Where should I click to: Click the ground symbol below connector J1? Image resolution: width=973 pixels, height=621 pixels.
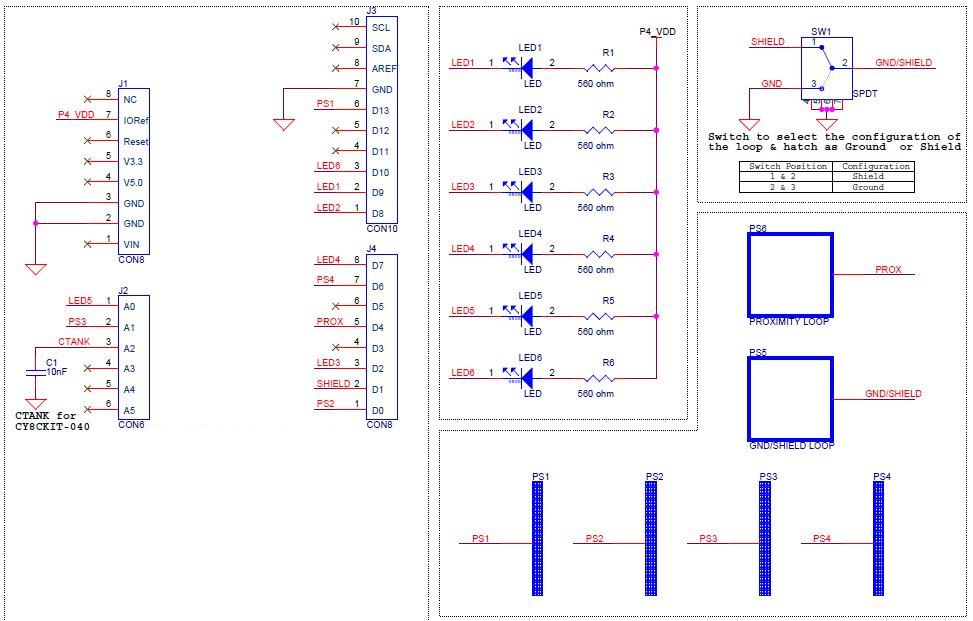[36, 267]
